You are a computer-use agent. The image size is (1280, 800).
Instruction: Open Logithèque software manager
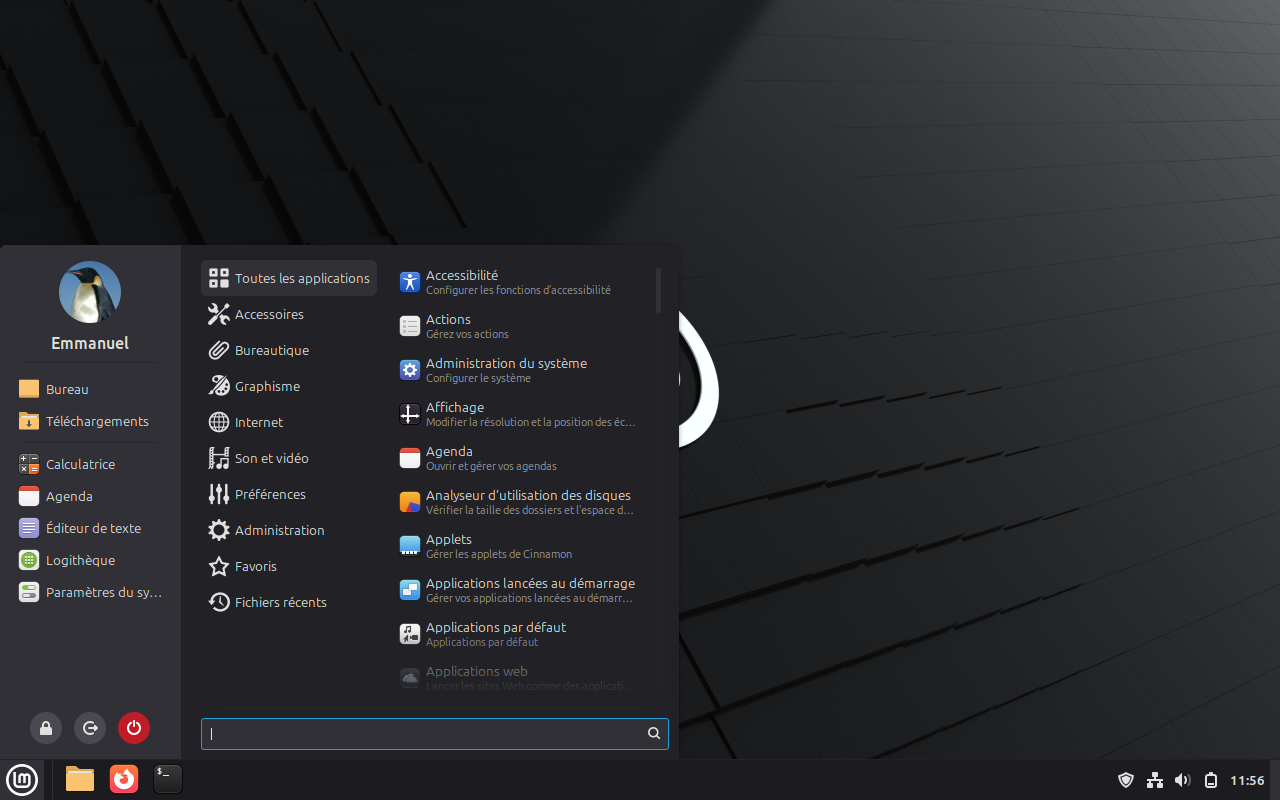90,560
